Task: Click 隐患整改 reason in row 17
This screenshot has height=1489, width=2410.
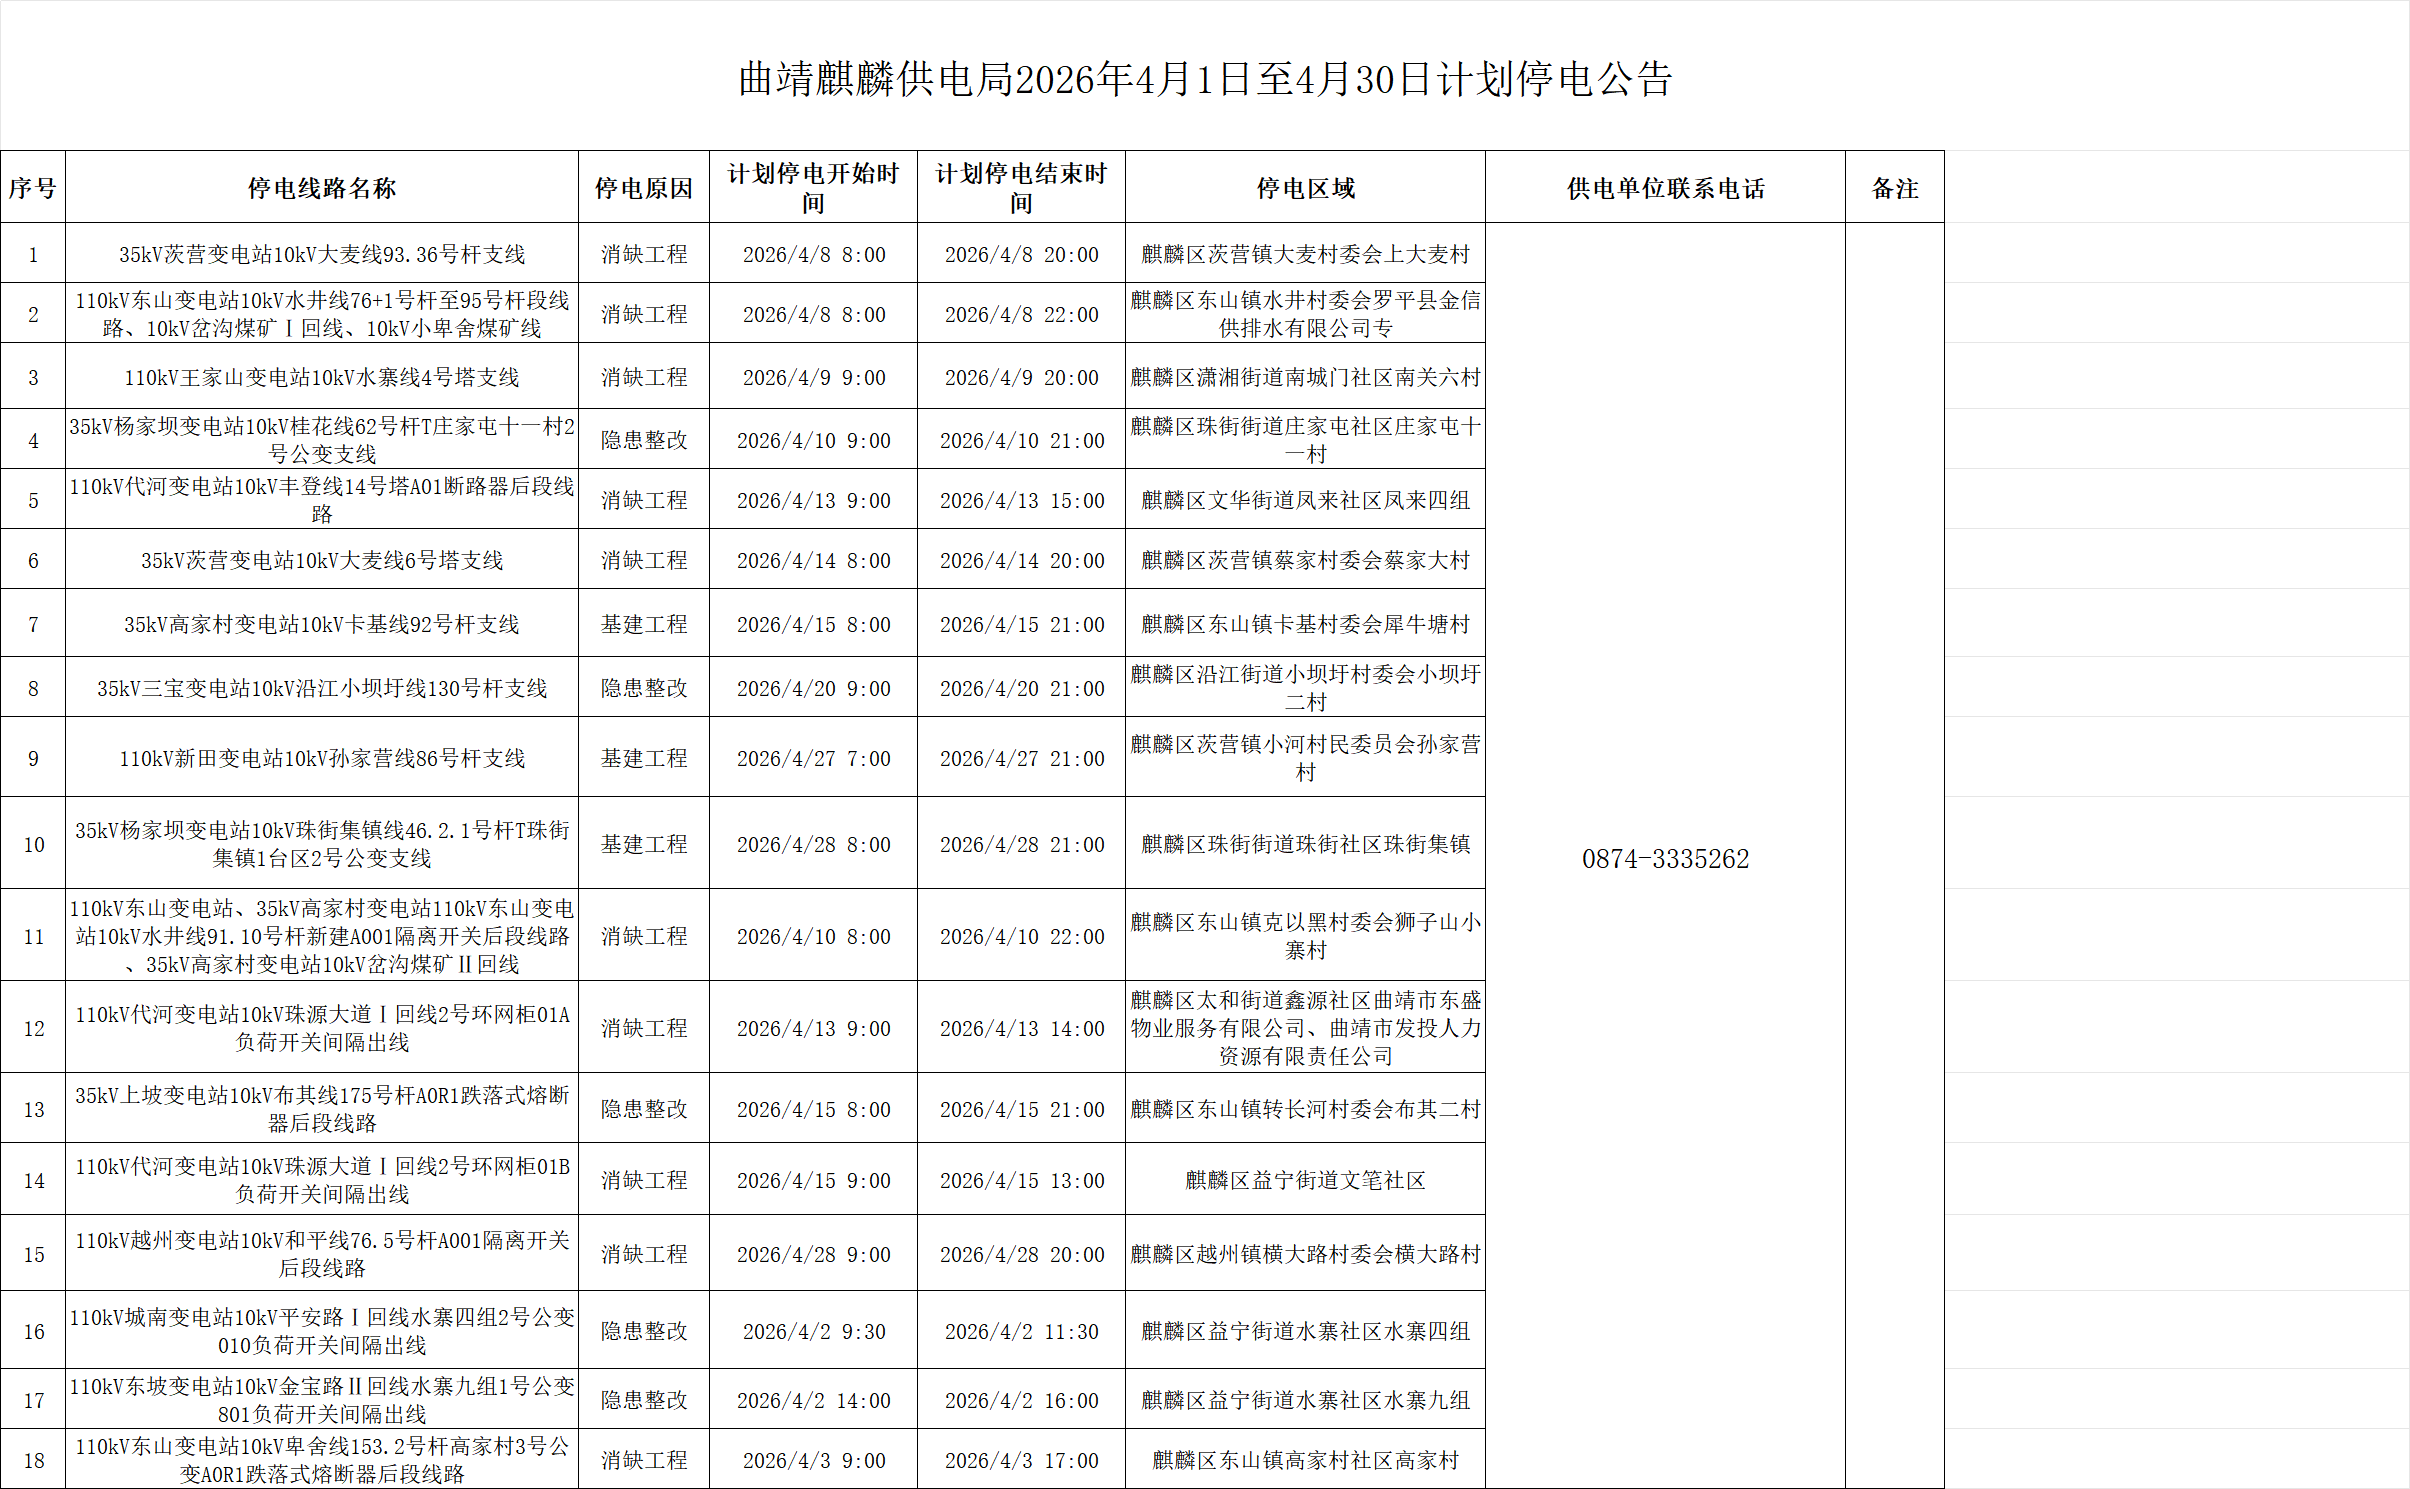Action: pos(643,1400)
